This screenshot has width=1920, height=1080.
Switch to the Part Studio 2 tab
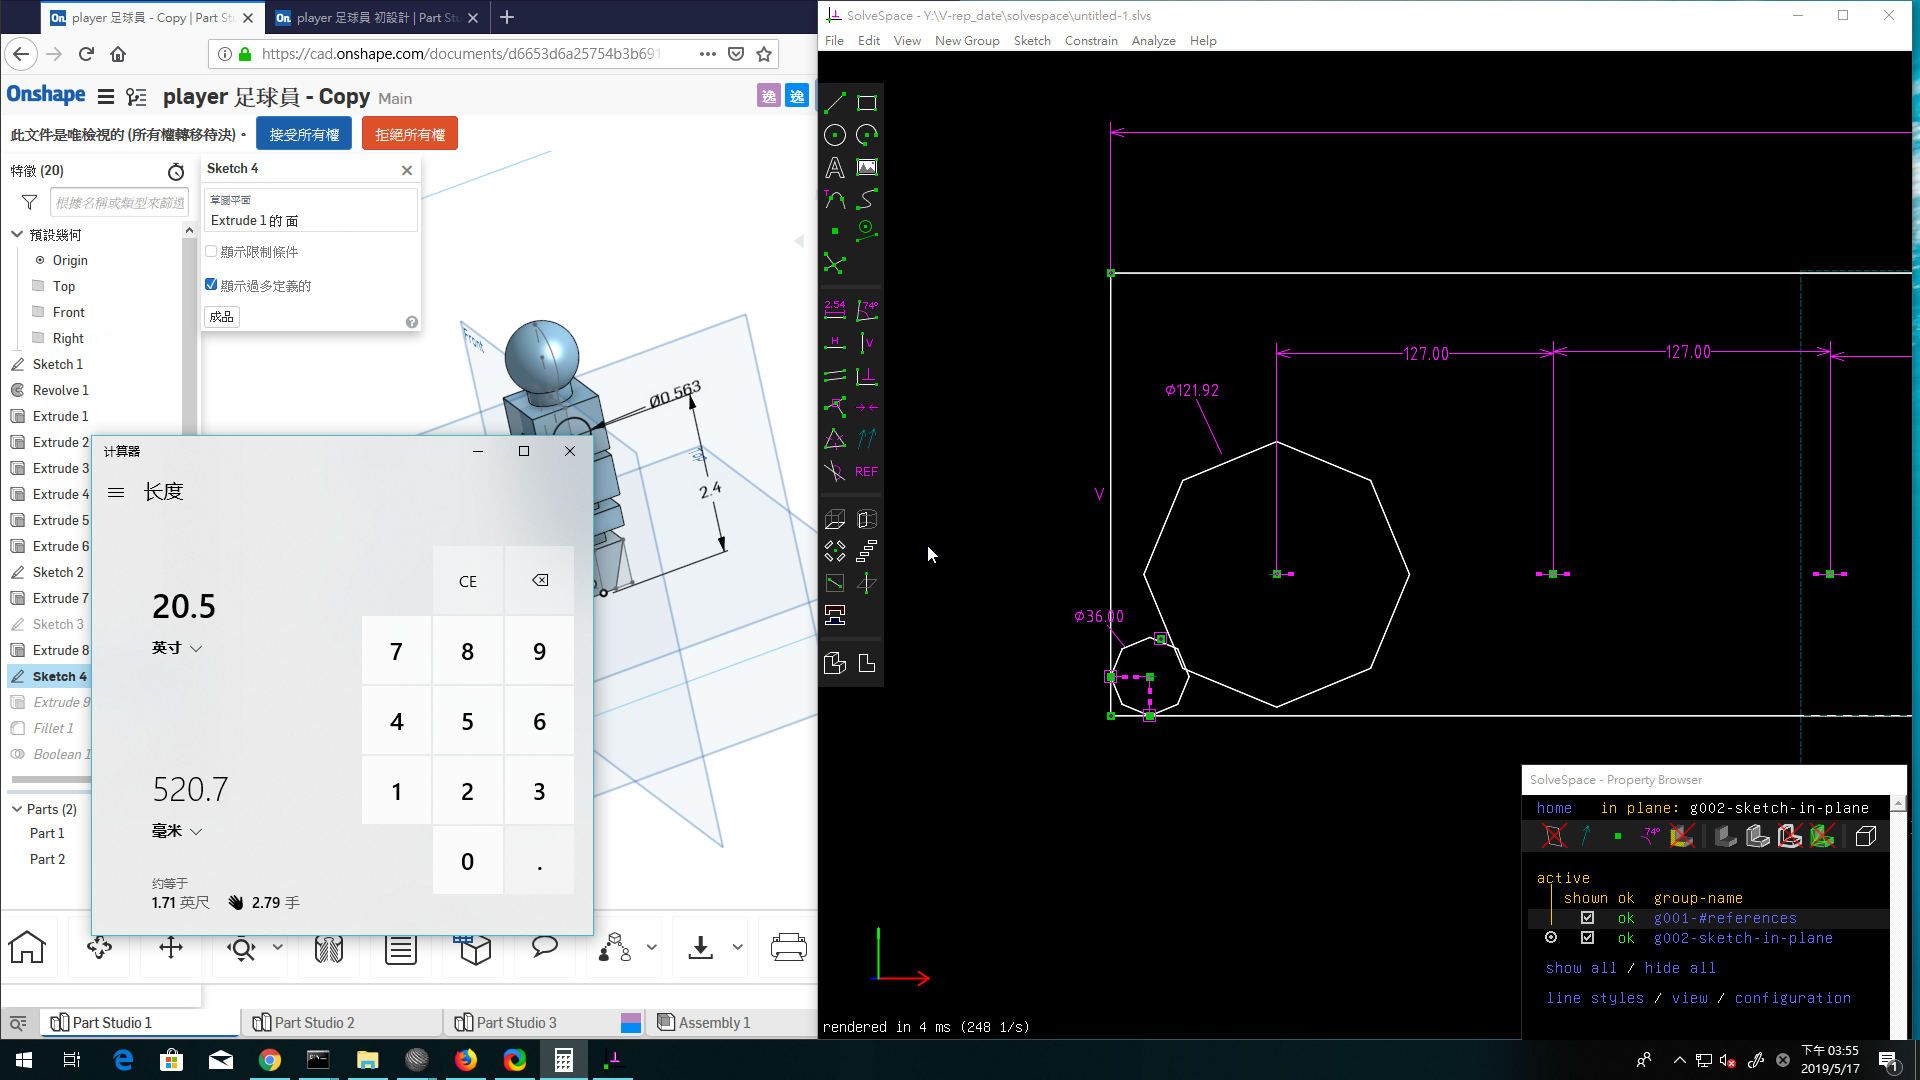(x=304, y=1022)
